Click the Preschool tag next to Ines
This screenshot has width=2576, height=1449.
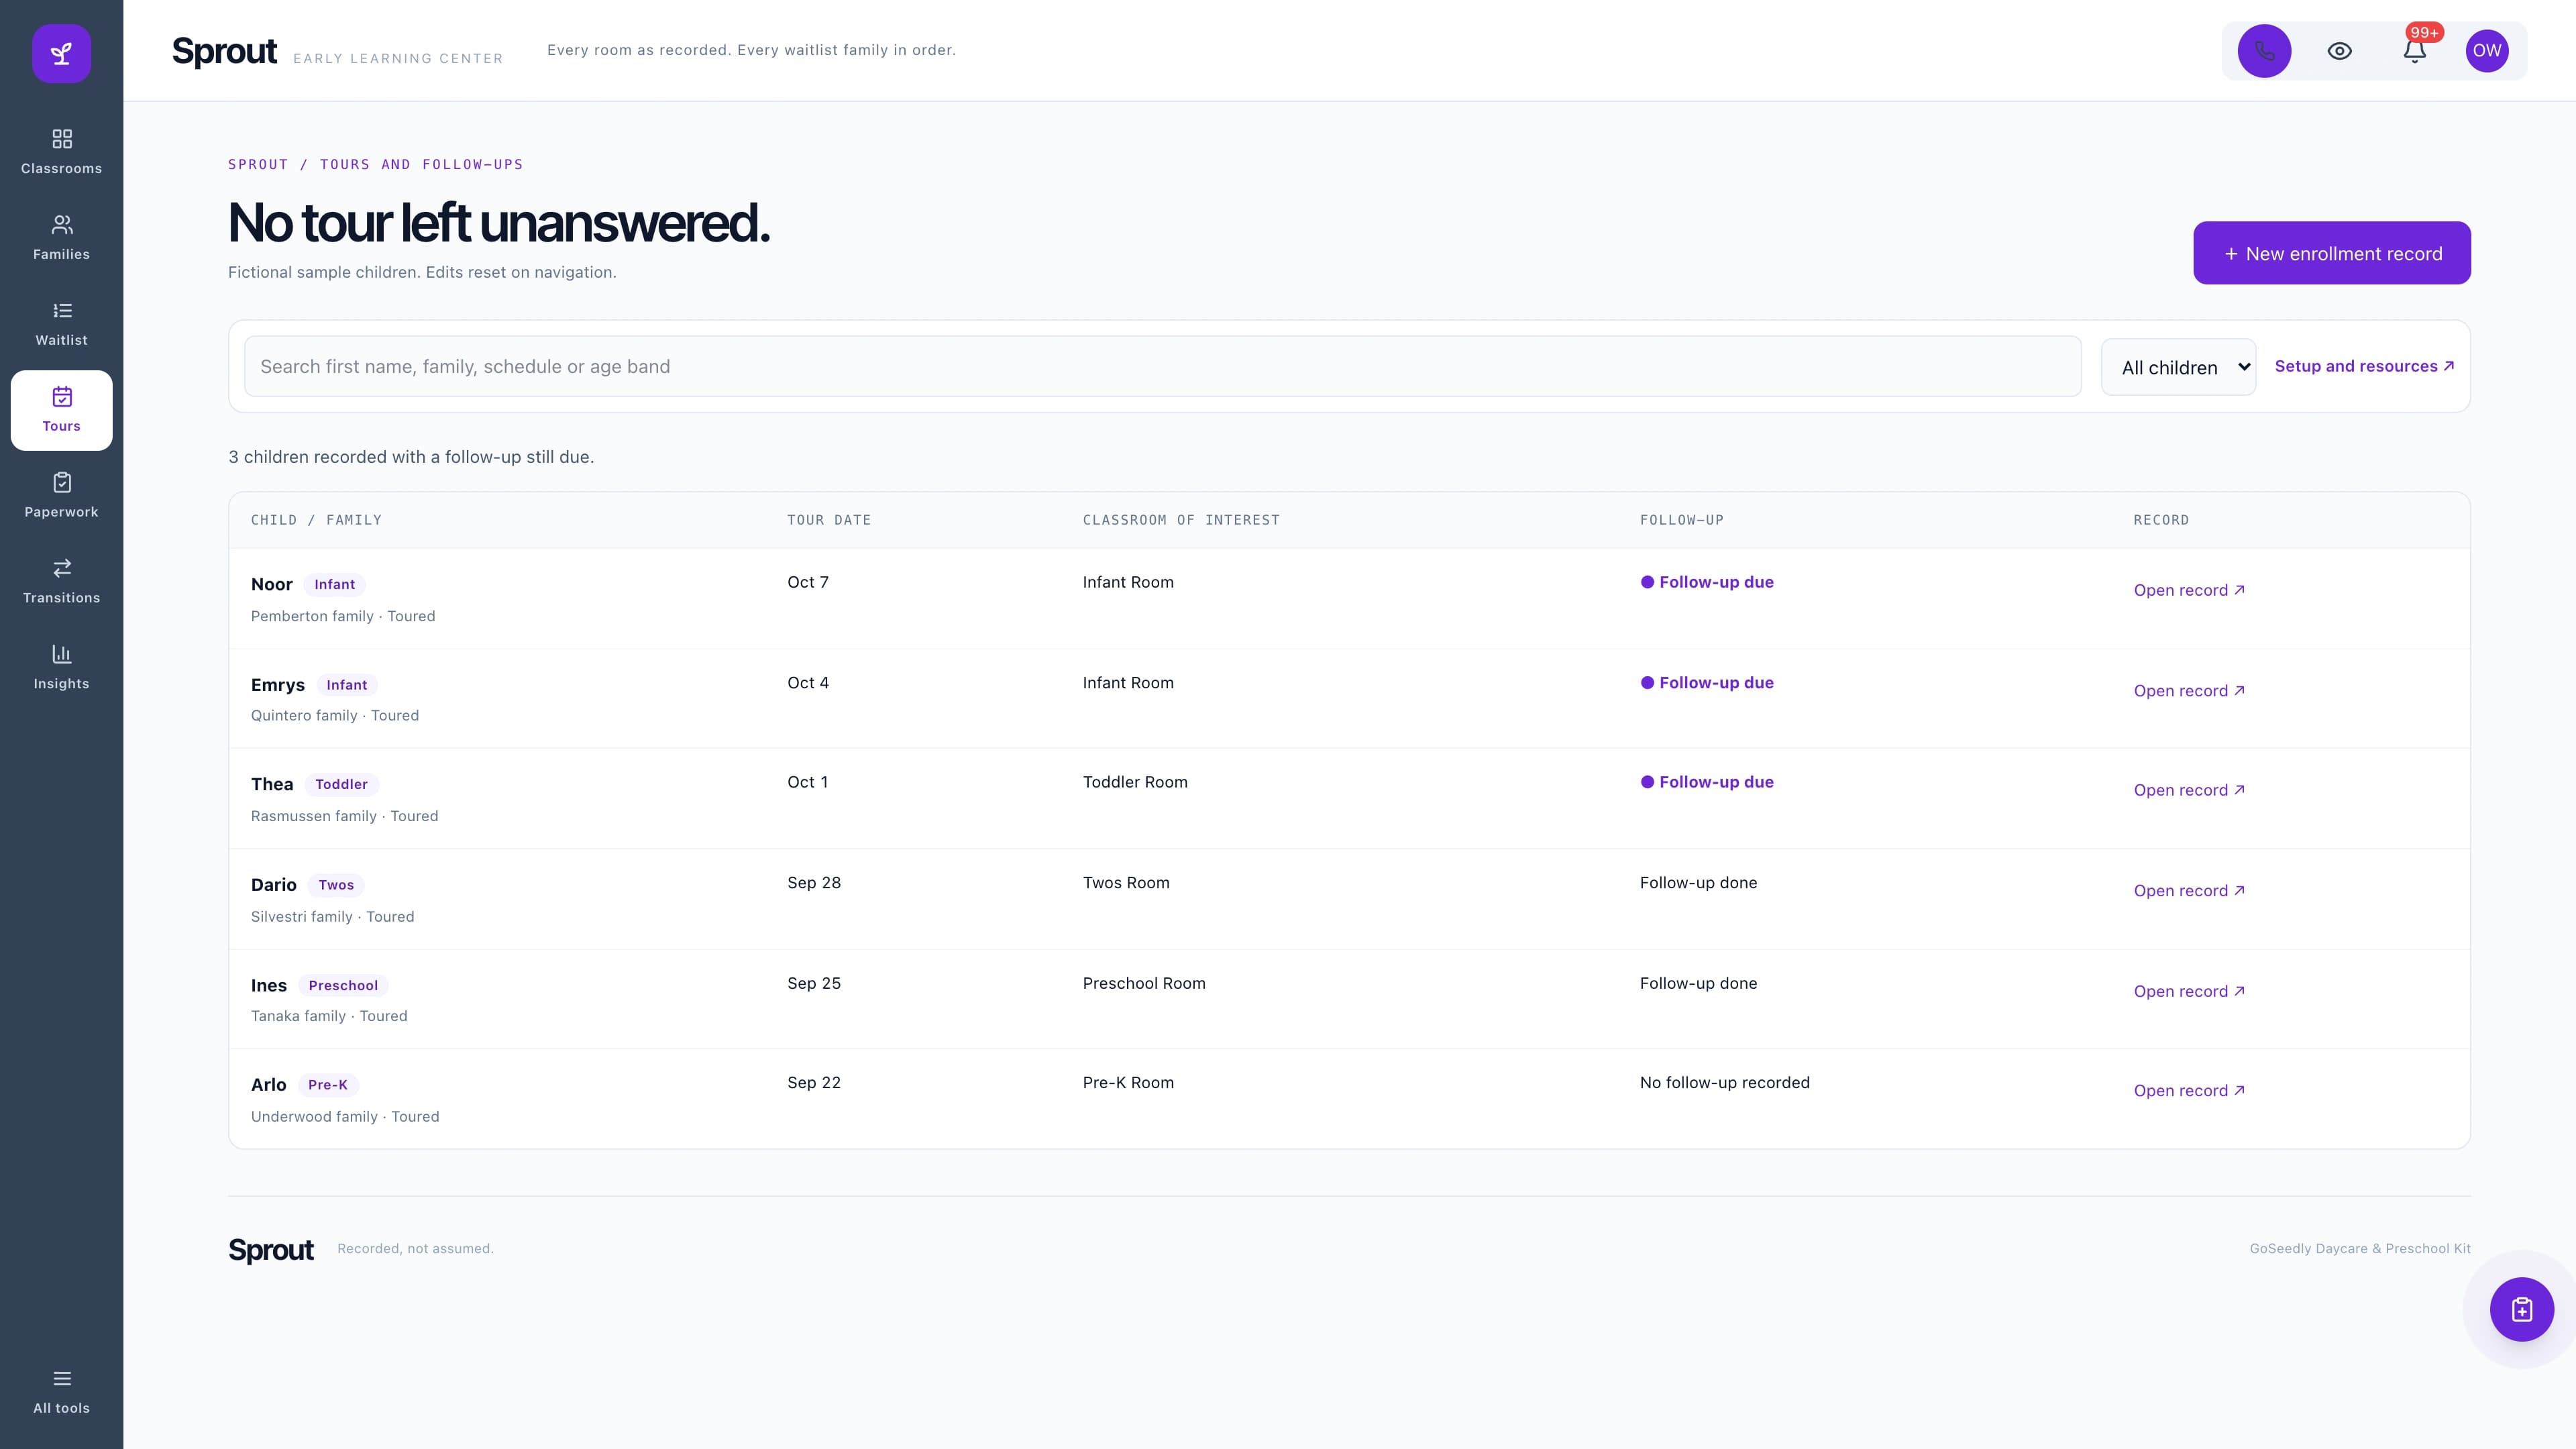[x=343, y=985]
